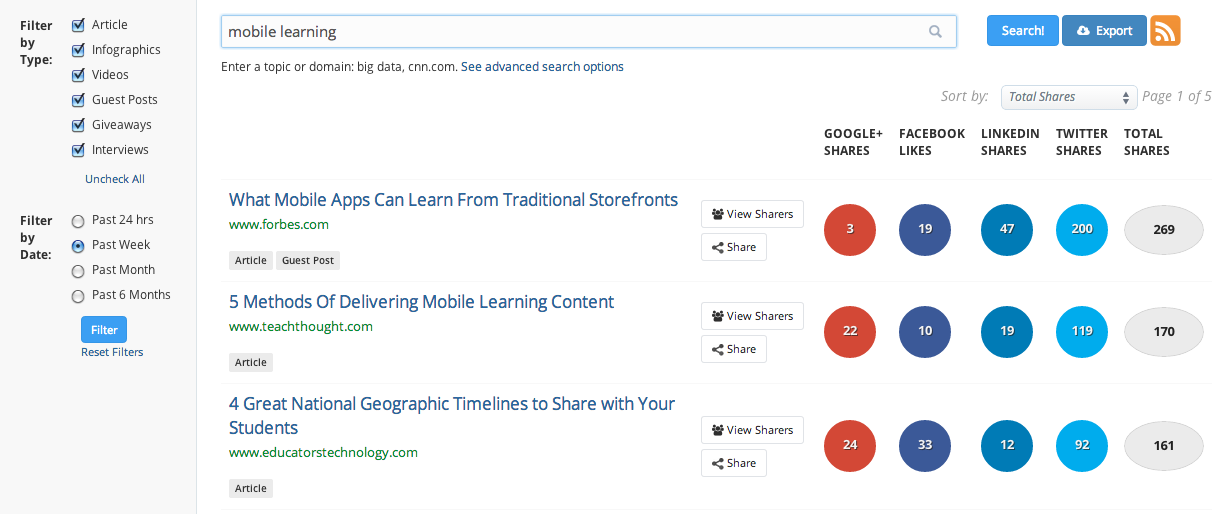This screenshot has height=514, width=1227.
Task: Click the Uncheck All link
Action: tap(115, 179)
